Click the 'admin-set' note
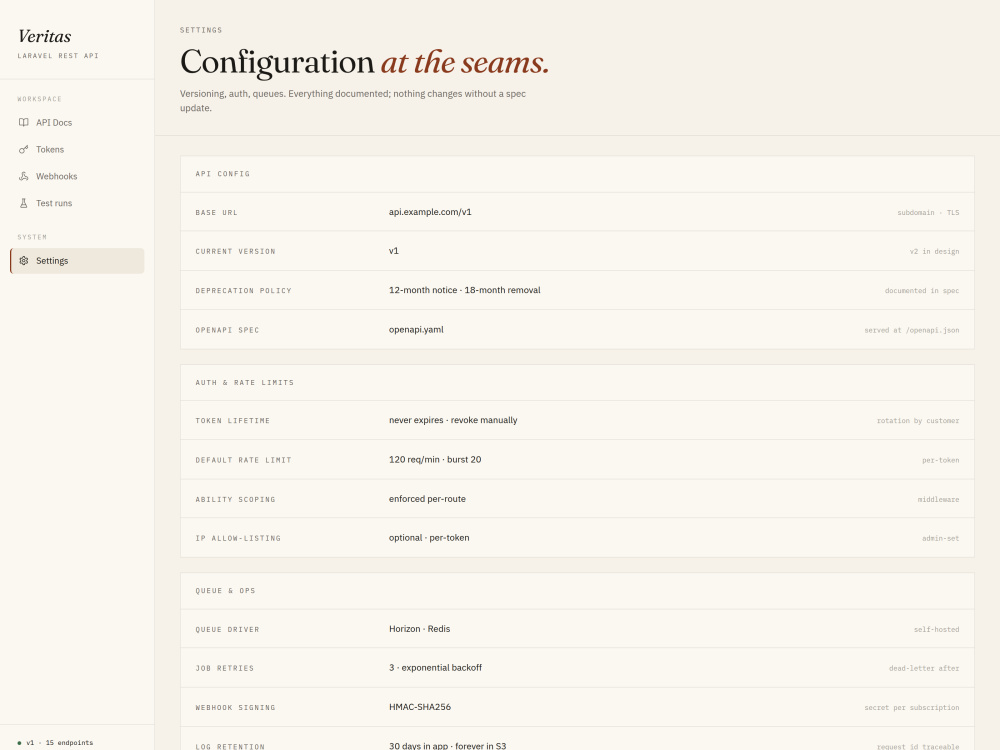1000x750 pixels. [x=941, y=538]
